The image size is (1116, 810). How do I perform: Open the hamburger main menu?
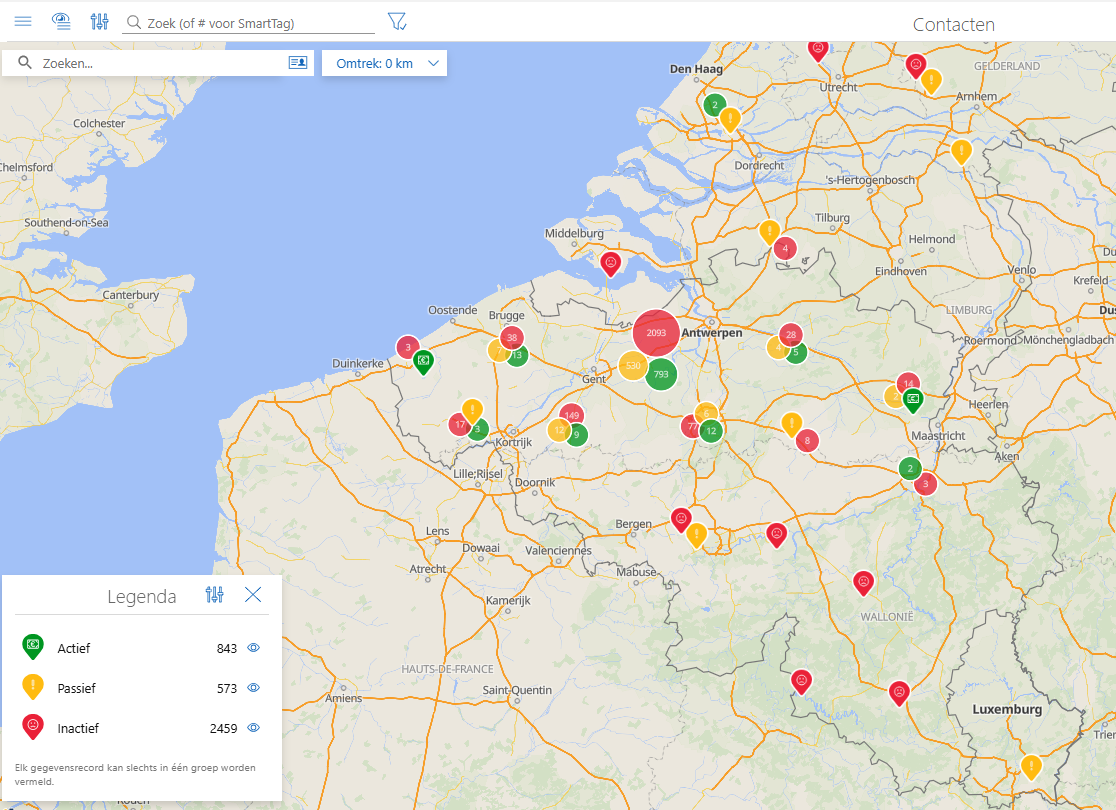point(23,21)
